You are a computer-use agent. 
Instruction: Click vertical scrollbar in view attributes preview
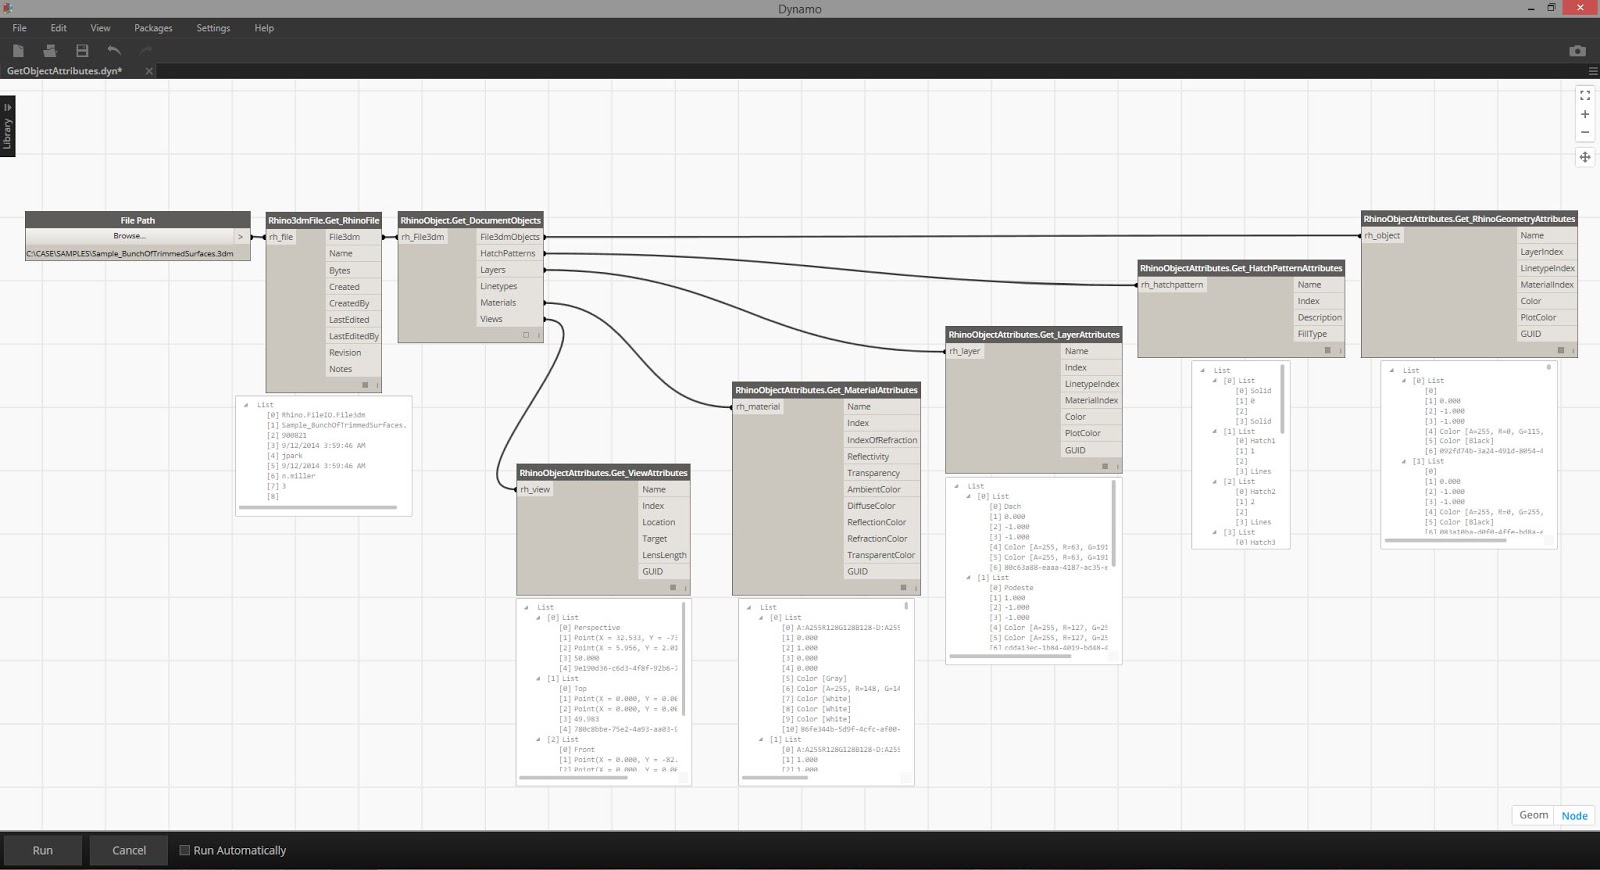684,658
